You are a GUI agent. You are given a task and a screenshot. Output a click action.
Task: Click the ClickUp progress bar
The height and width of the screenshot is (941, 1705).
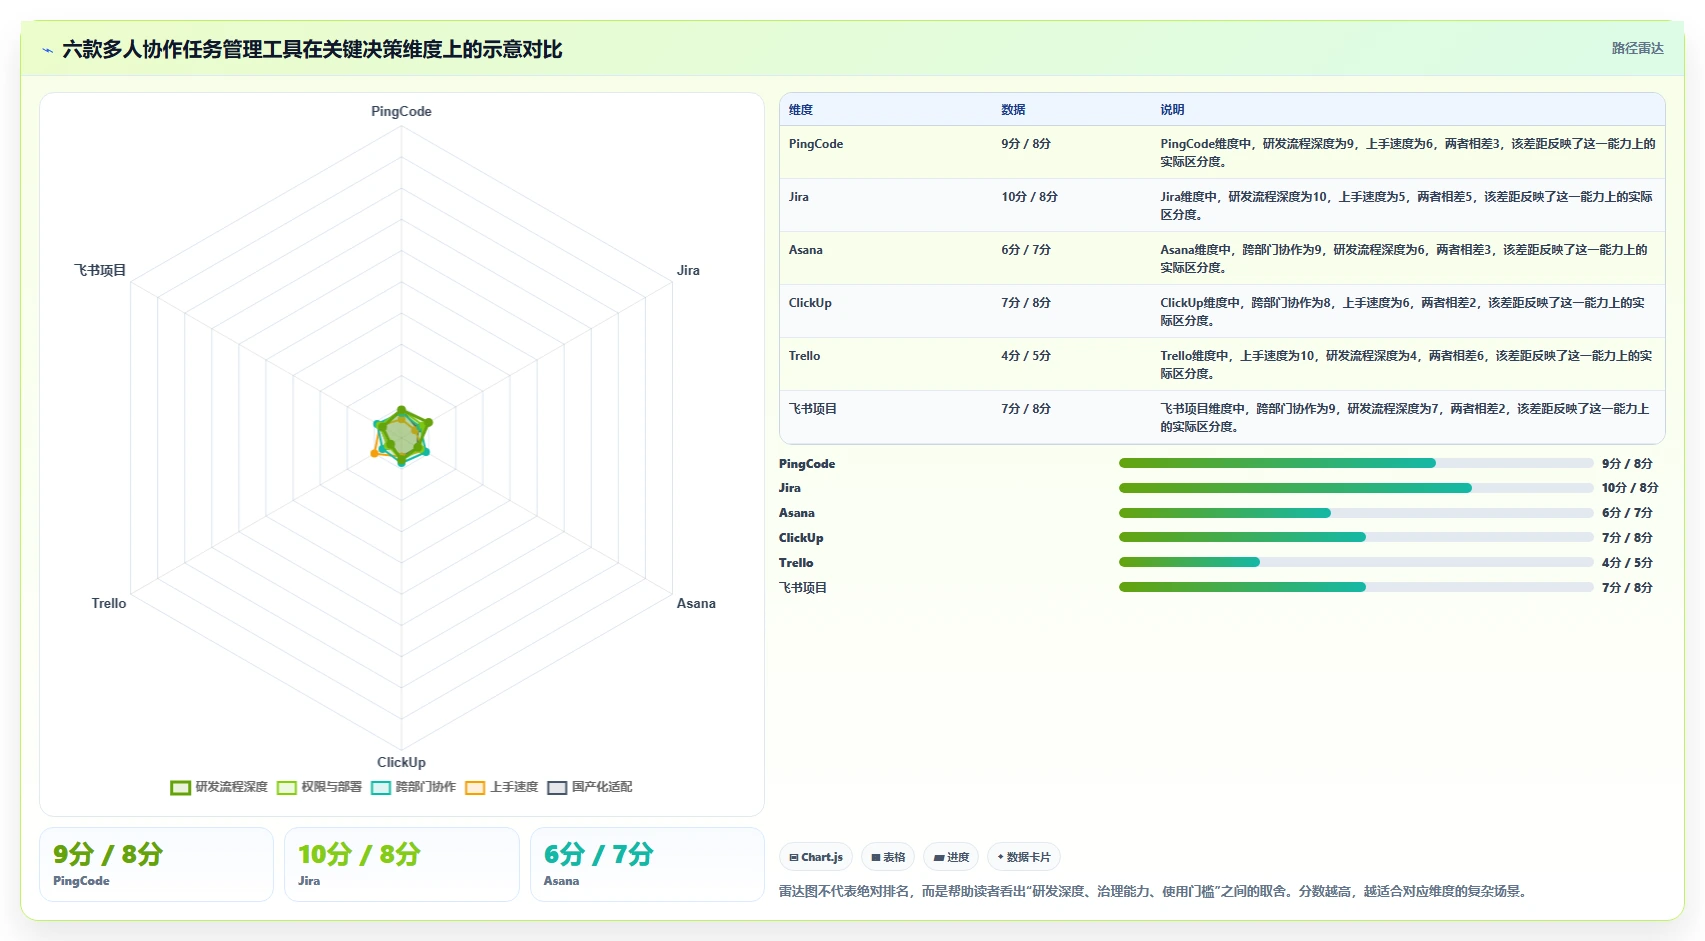[x=1356, y=537]
